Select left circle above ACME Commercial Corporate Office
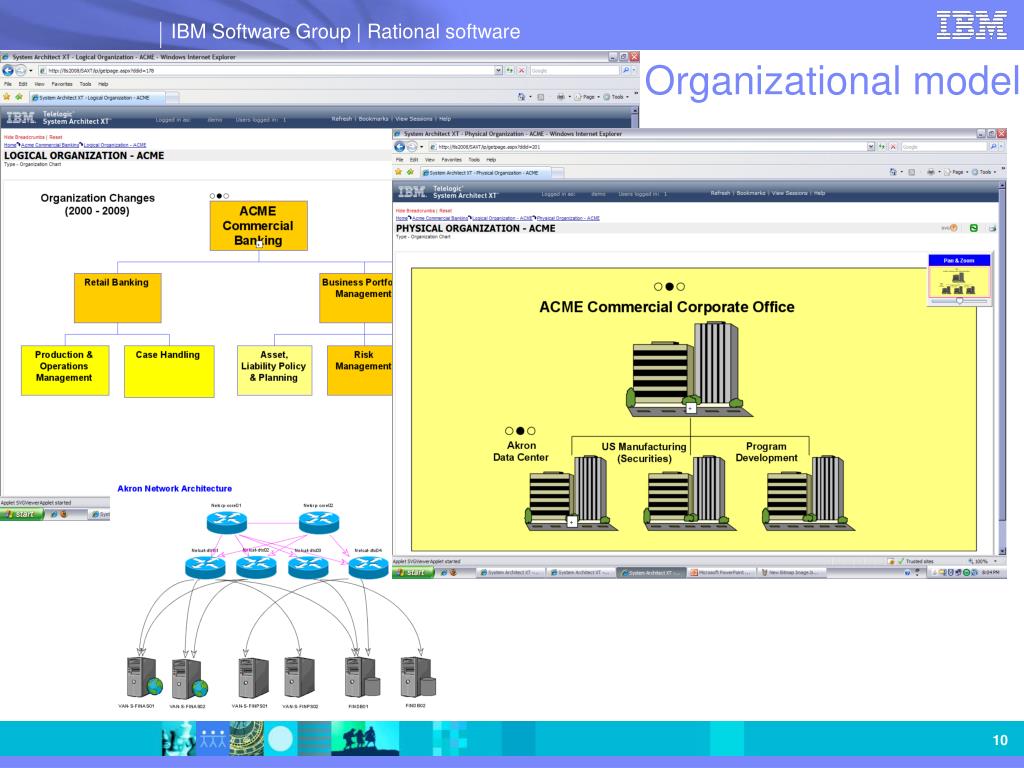This screenshot has height=768, width=1024. click(658, 287)
